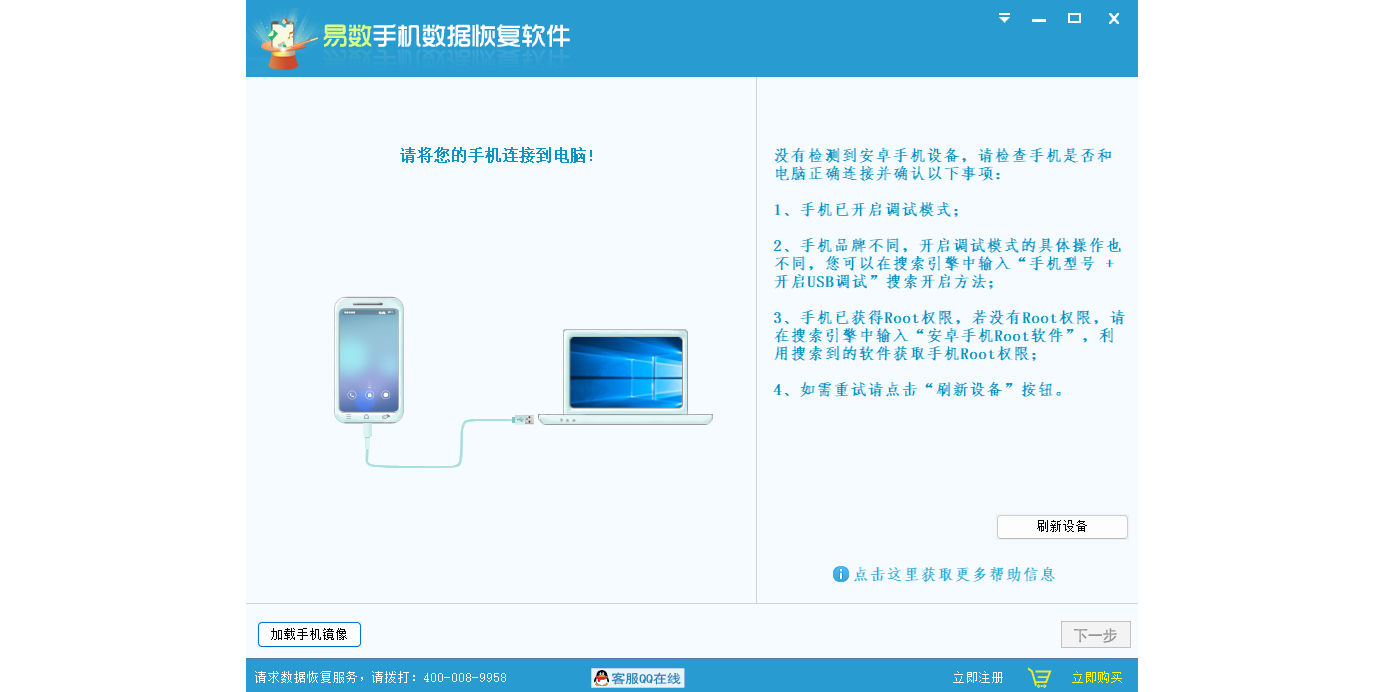This screenshot has height=692, width=1384.
Task: Click the 立即注册 link
Action: (x=977, y=678)
